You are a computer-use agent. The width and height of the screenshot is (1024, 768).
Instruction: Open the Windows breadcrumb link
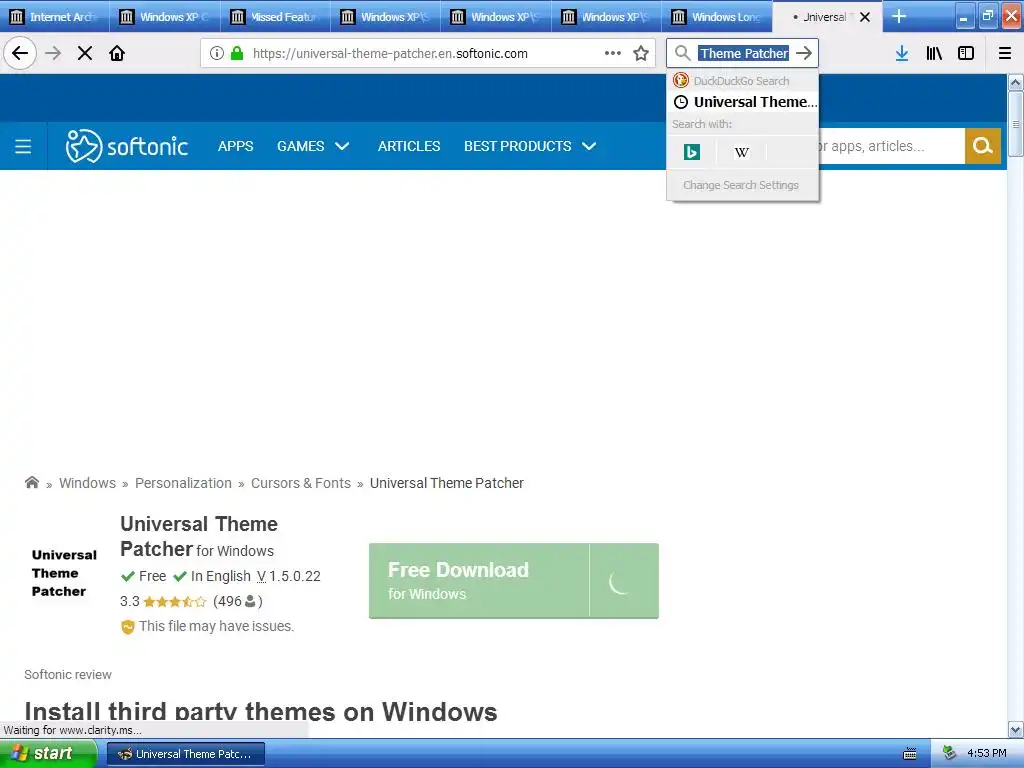coord(88,483)
